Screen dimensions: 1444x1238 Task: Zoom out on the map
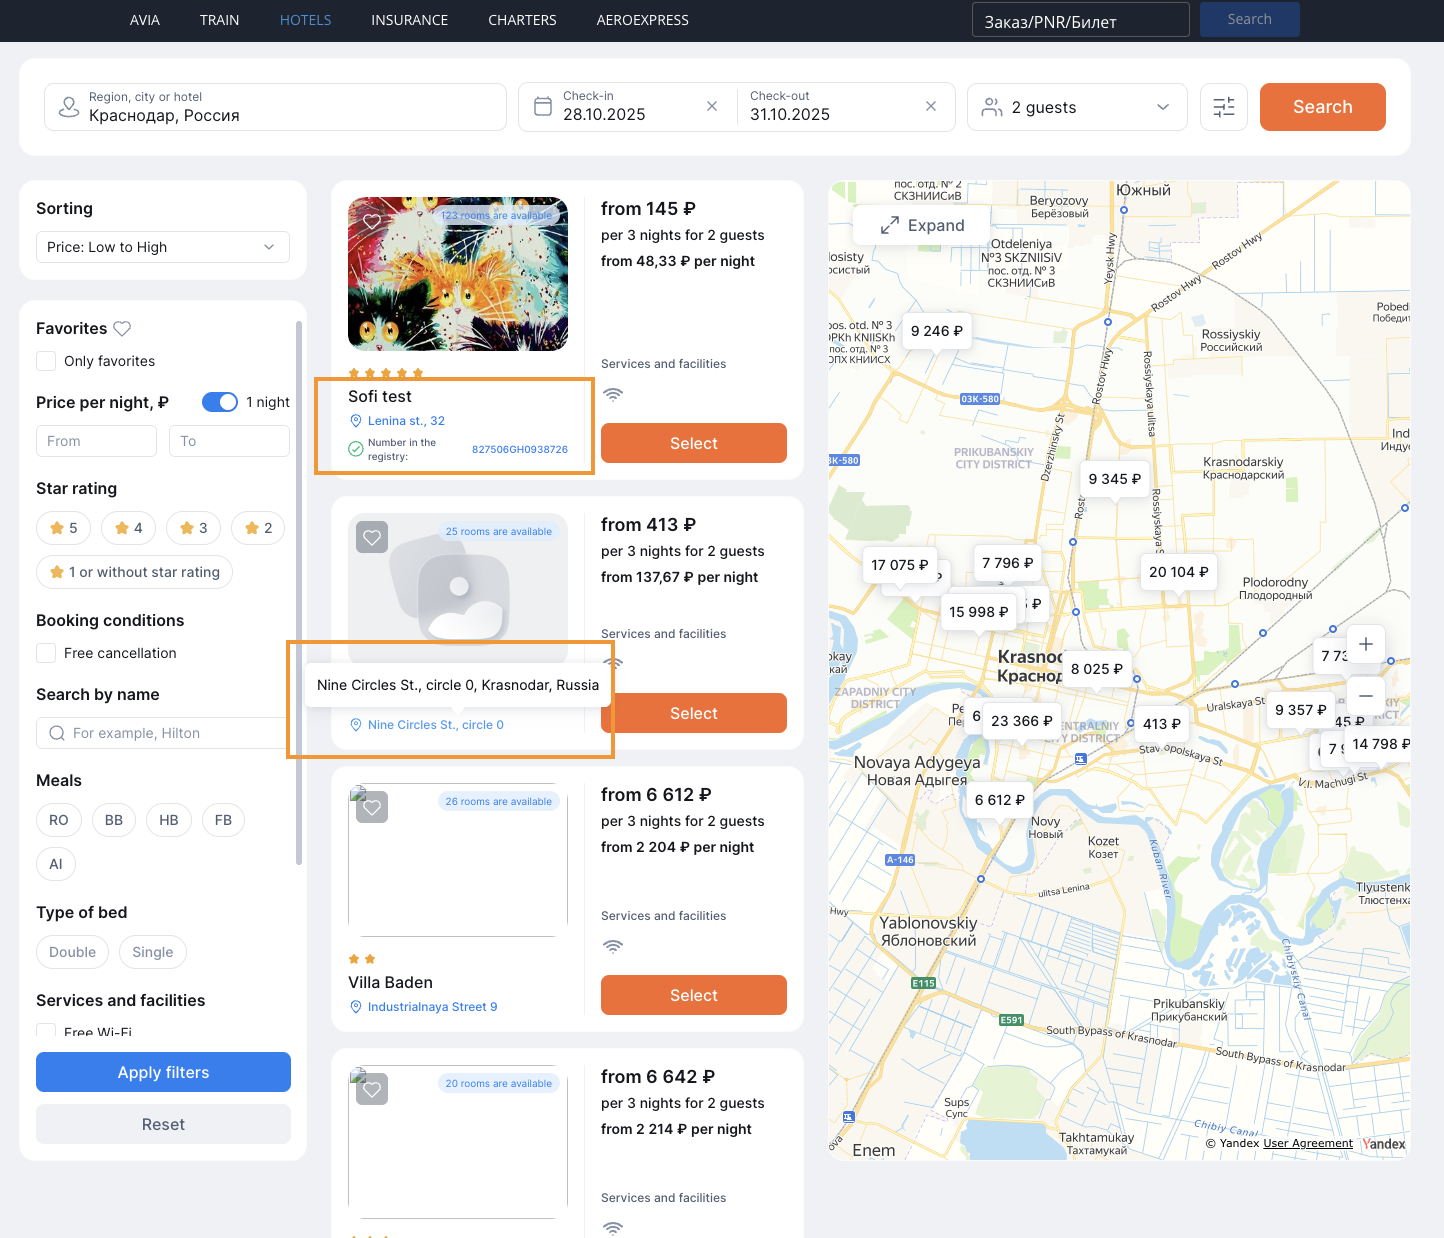(x=1365, y=696)
